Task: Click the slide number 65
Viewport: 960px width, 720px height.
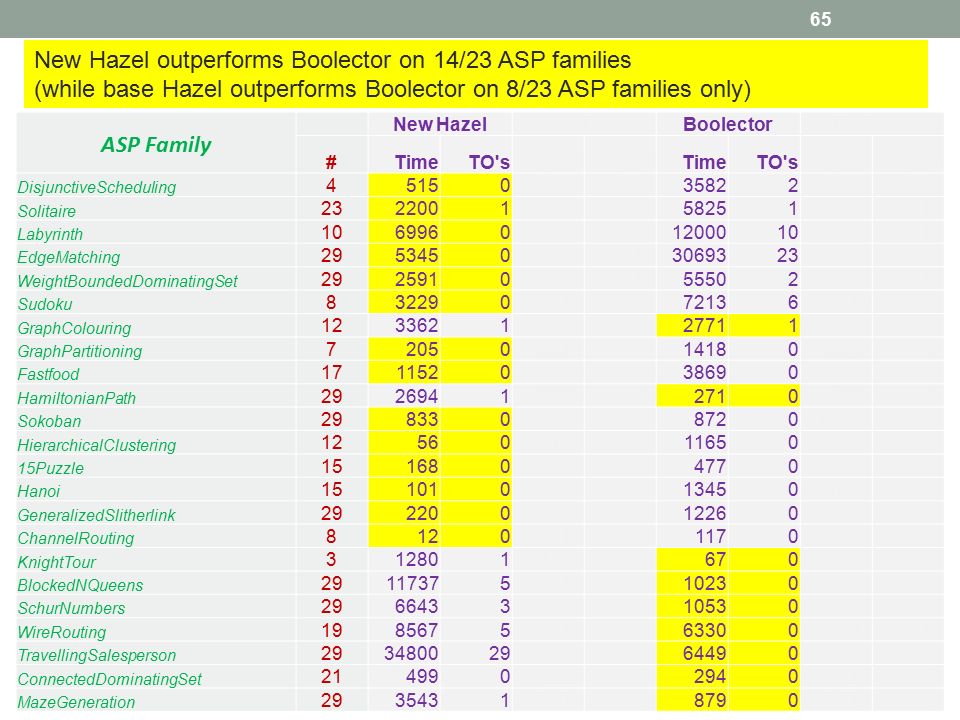Action: [820, 19]
